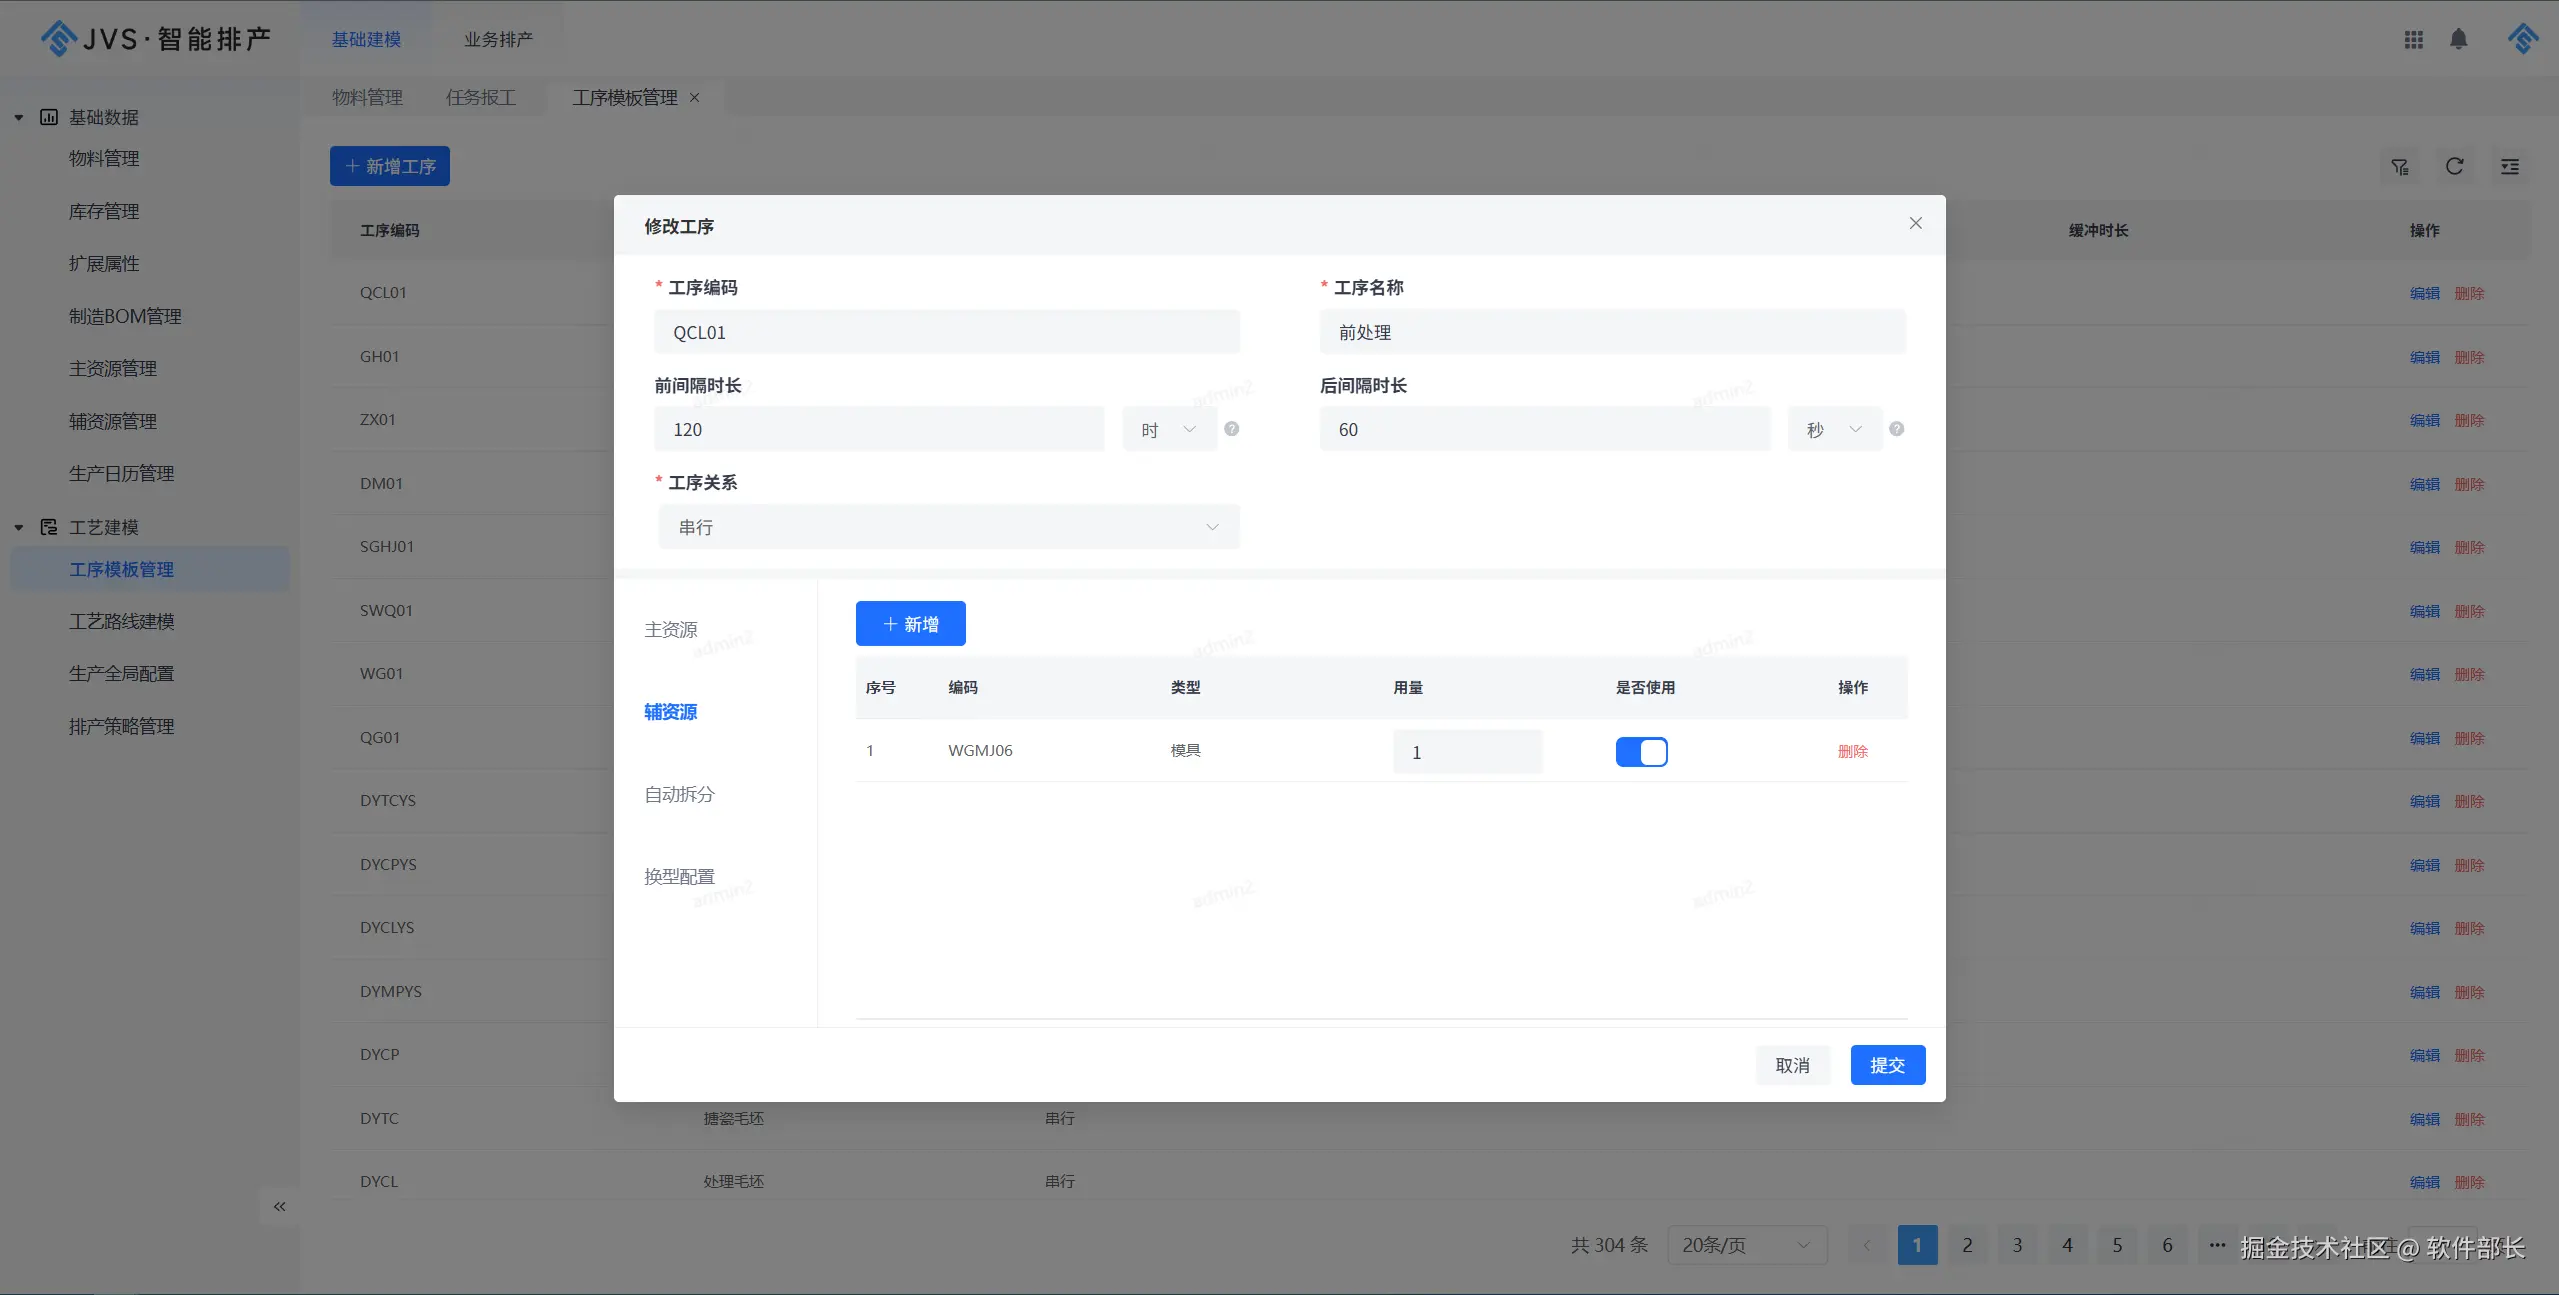This screenshot has width=2559, height=1295.
Task: Open the column settings icon
Action: point(2509,167)
